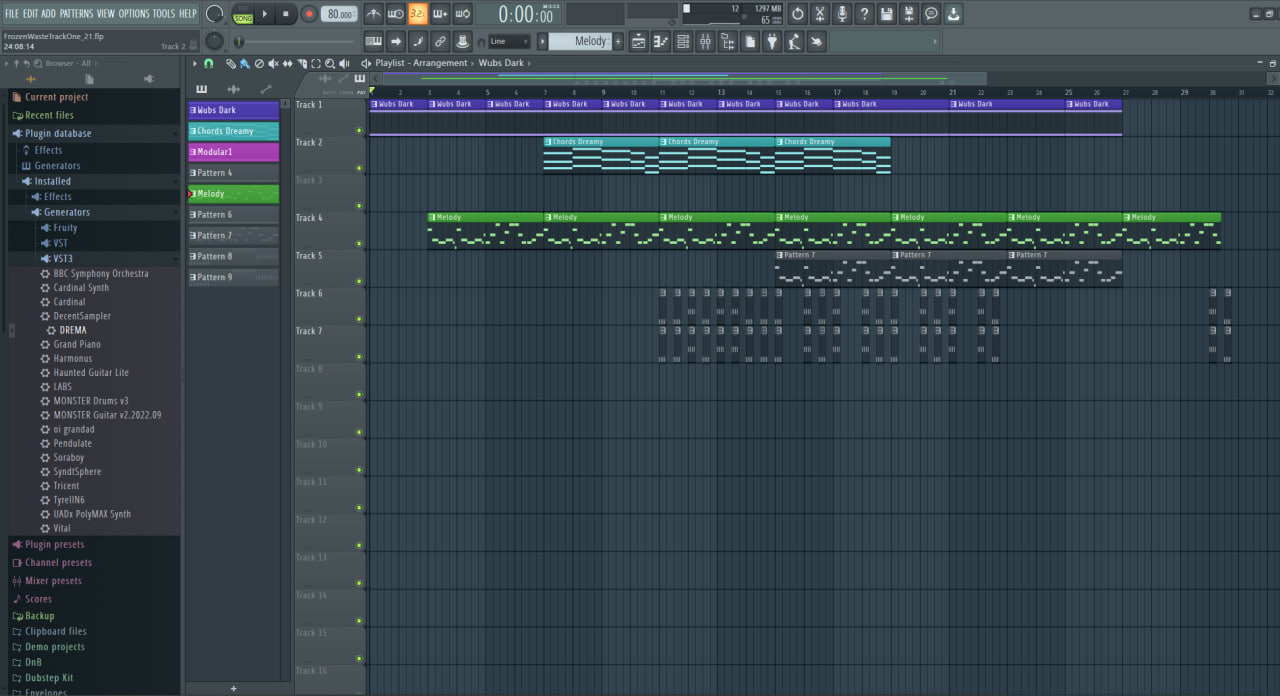Image resolution: width=1280 pixels, height=696 pixels.
Task: Select the playlist zoom magnifier tool
Action: pos(330,63)
